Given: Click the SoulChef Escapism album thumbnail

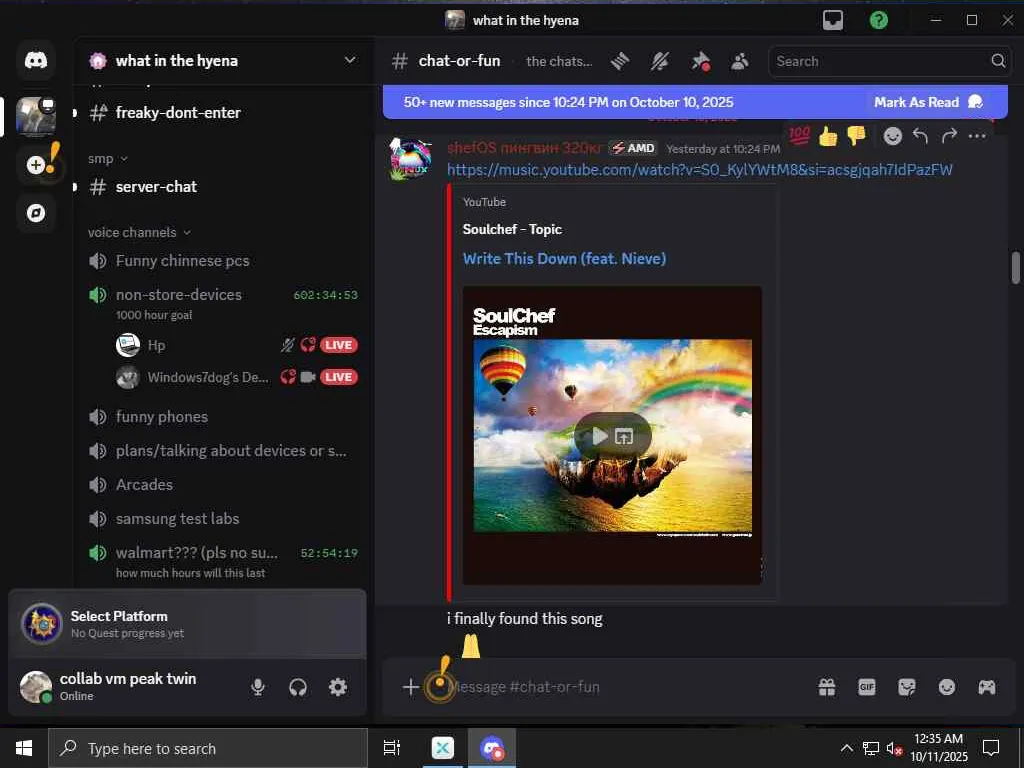Looking at the screenshot, I should (x=612, y=436).
